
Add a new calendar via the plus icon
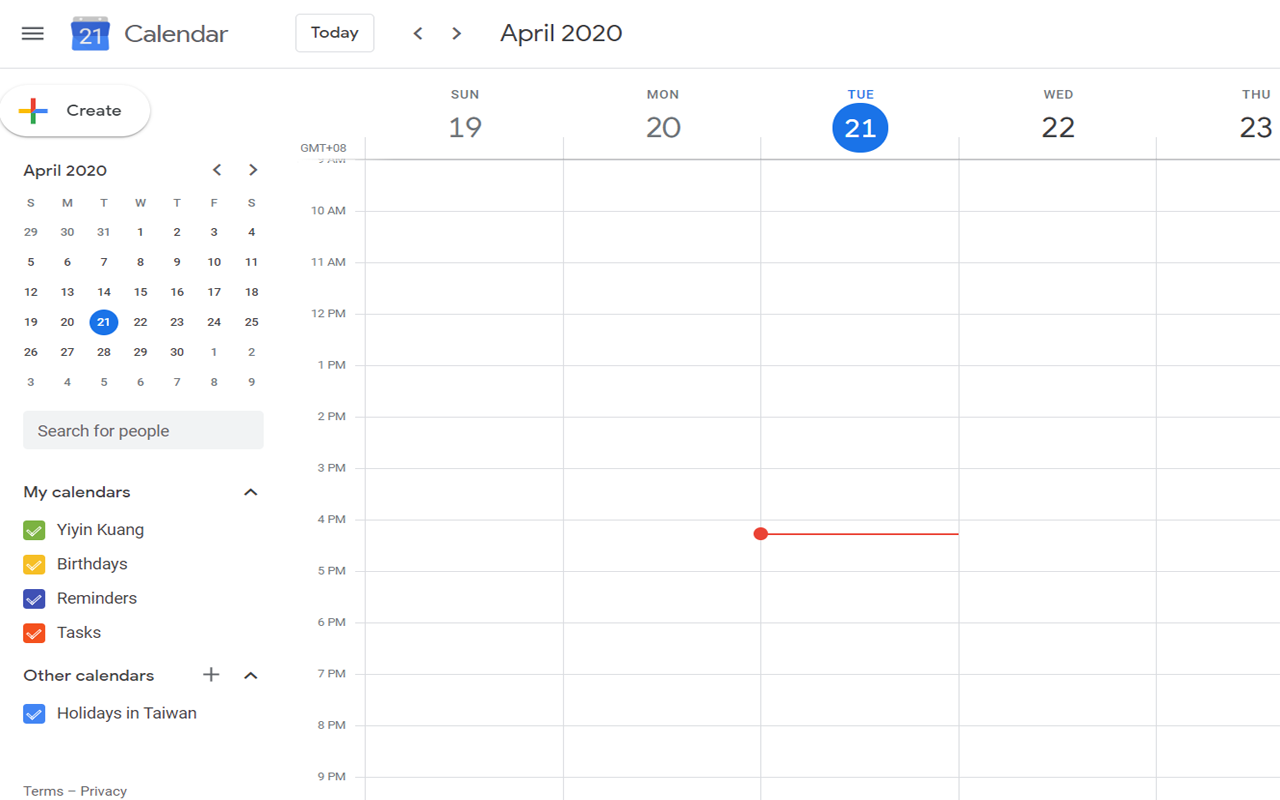click(x=211, y=675)
